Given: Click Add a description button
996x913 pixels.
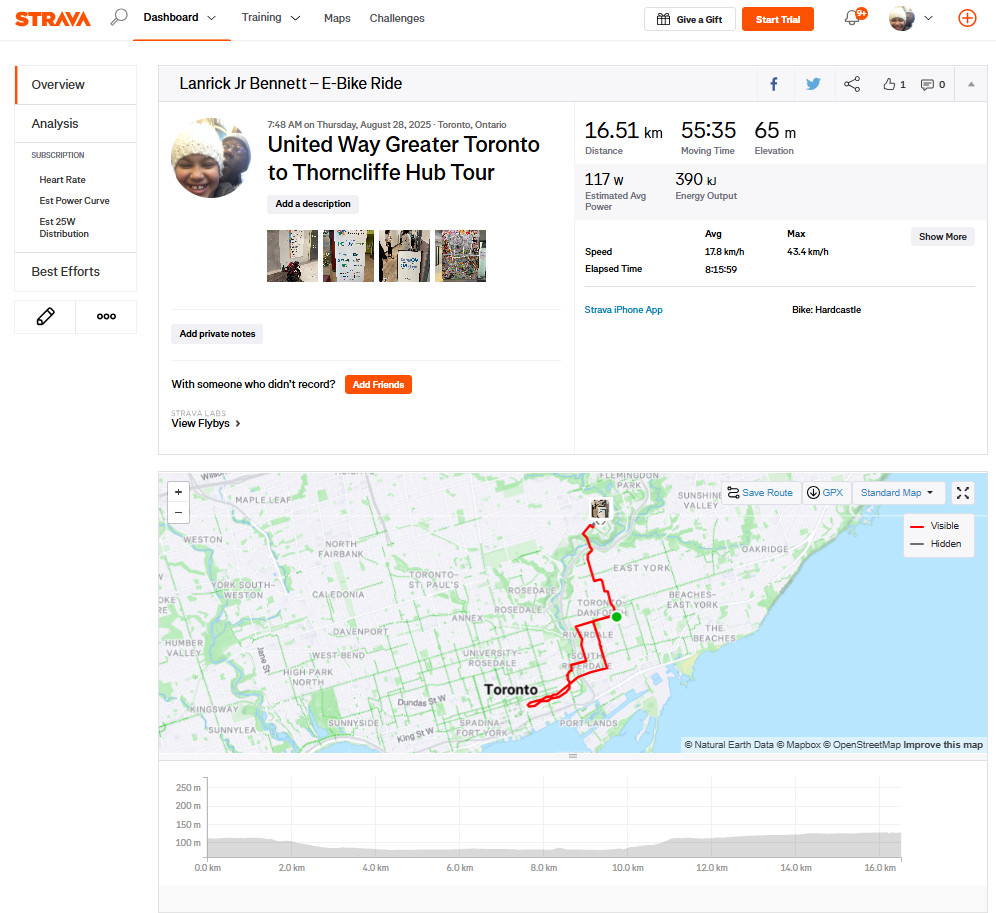Looking at the screenshot, I should click(313, 204).
